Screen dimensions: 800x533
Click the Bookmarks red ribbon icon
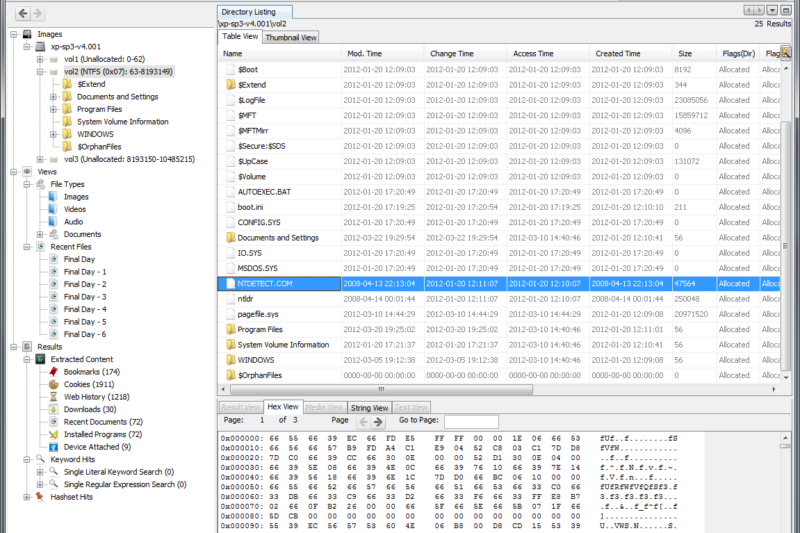[54, 372]
